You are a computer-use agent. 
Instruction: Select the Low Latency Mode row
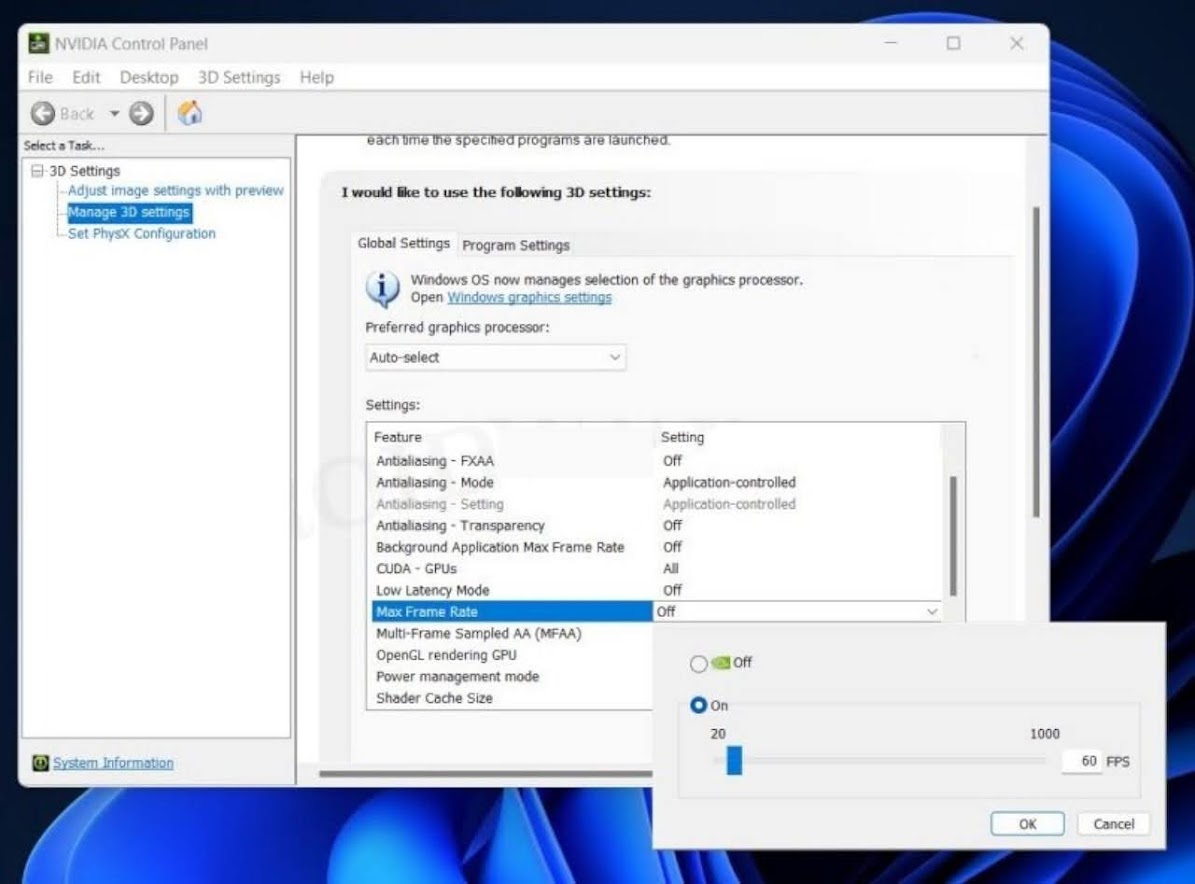click(658, 590)
